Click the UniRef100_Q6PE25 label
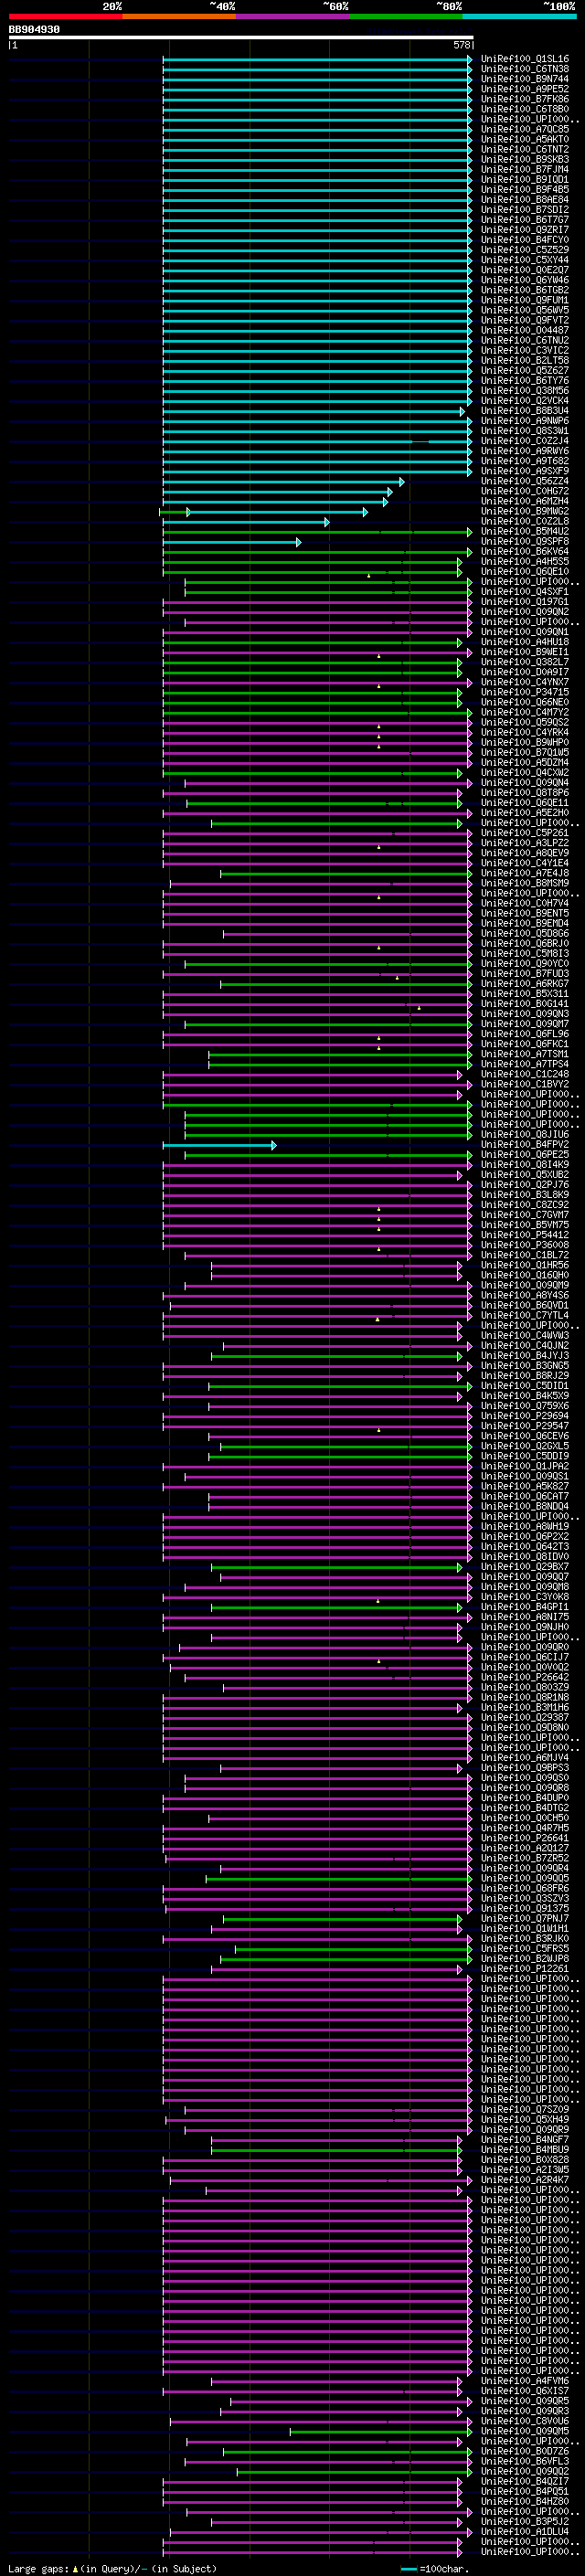The height and width of the screenshot is (2576, 585). pyautogui.click(x=525, y=1155)
